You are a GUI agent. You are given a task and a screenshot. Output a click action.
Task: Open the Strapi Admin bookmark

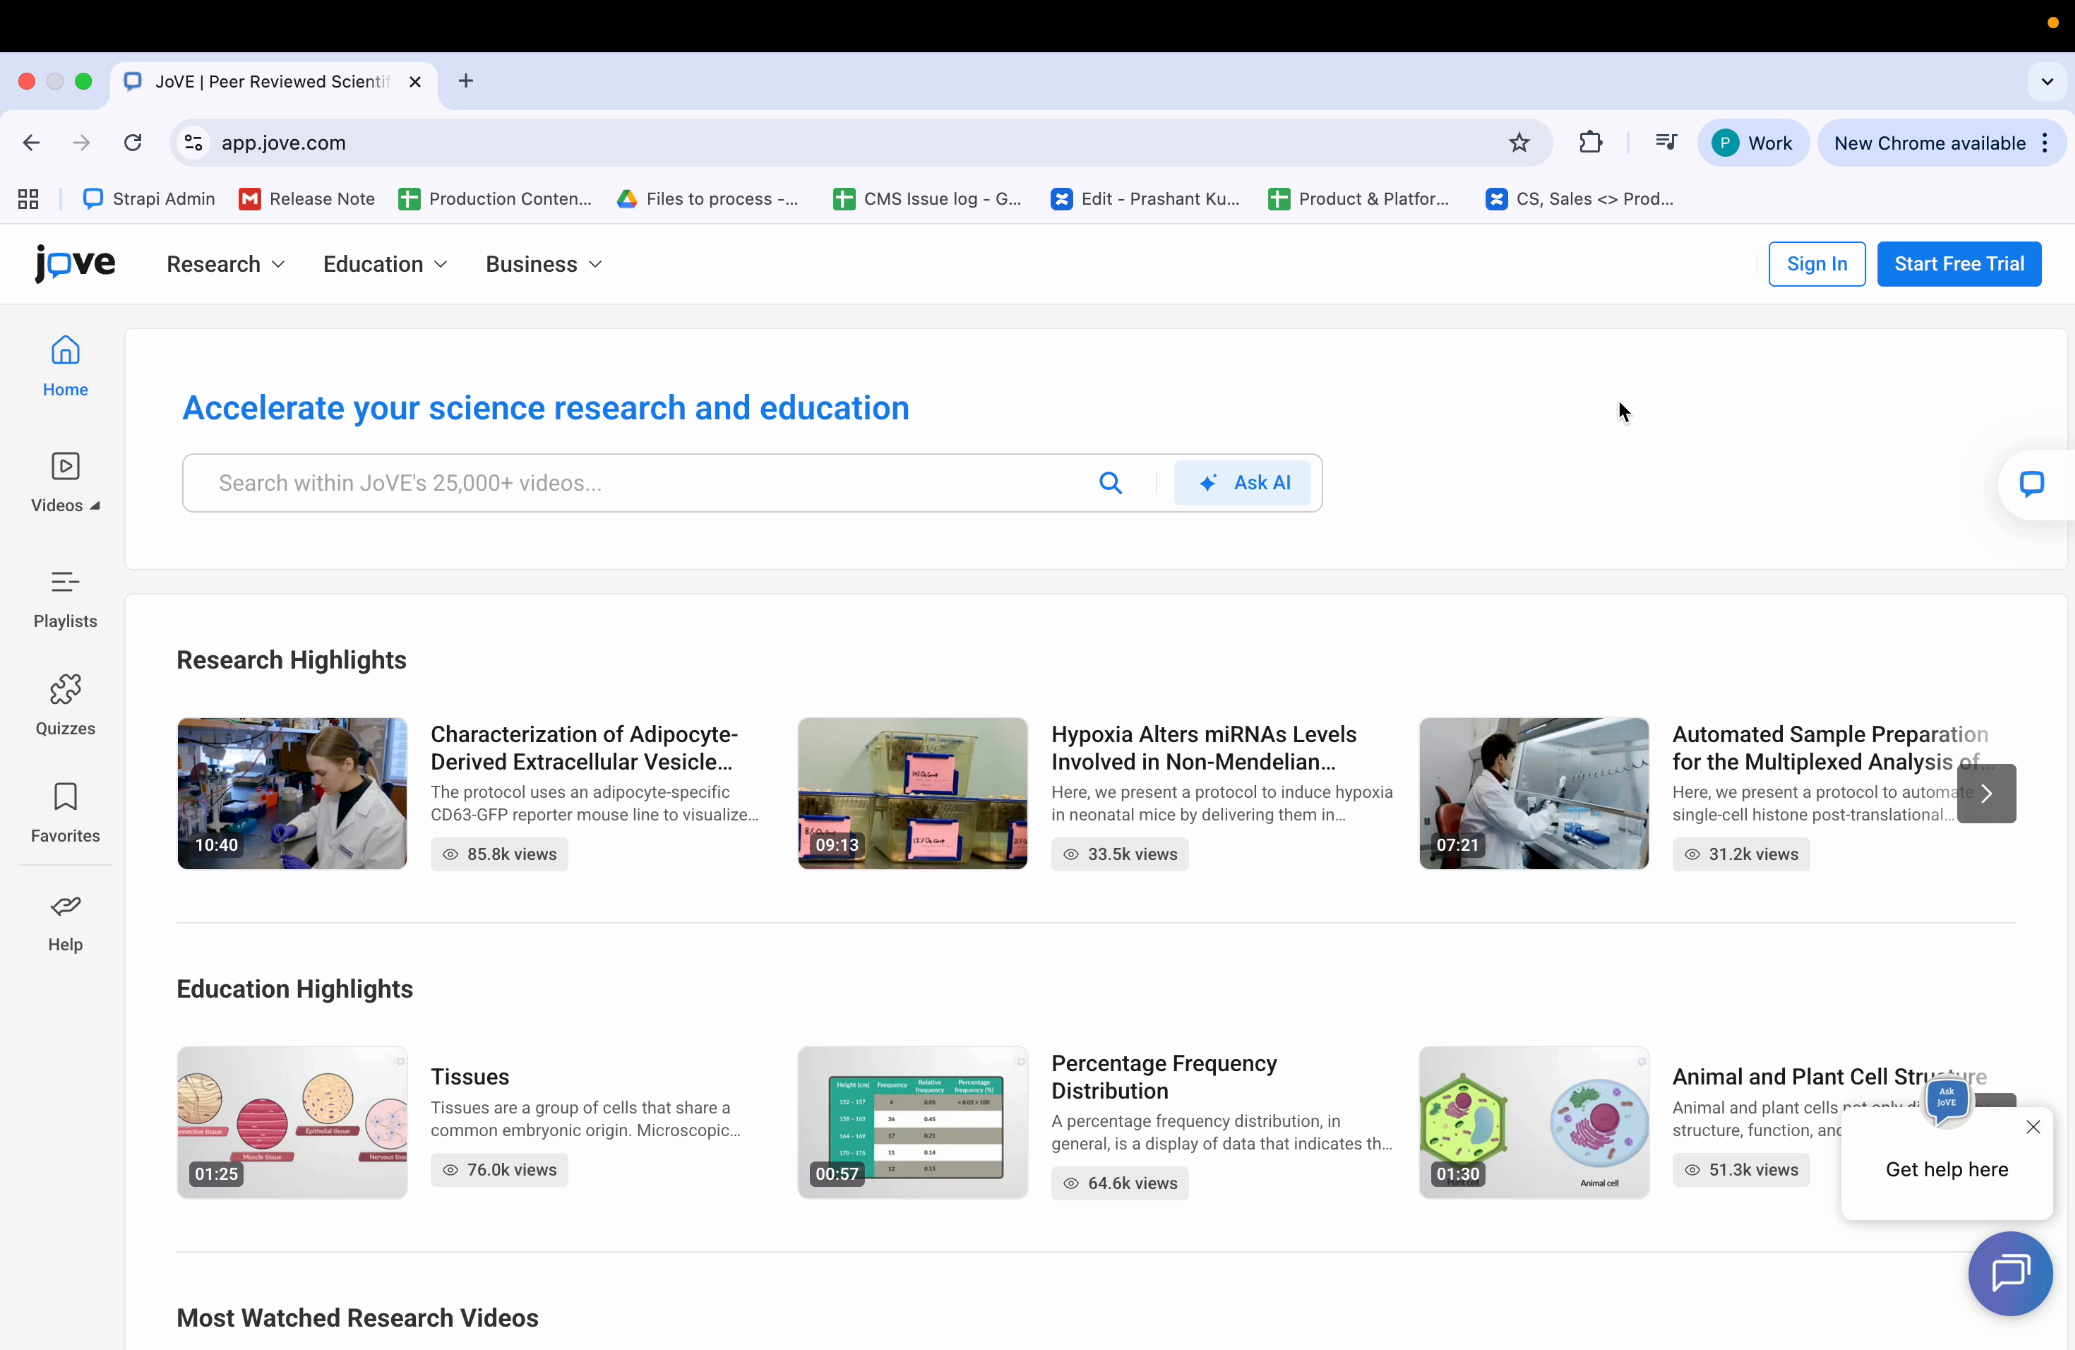coord(149,199)
